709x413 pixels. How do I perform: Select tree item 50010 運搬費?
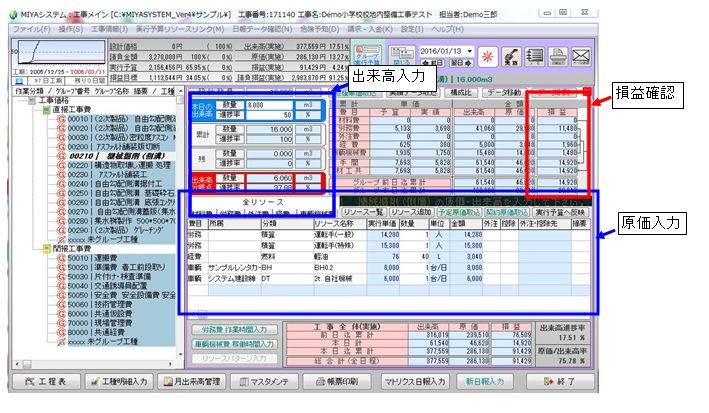(121, 258)
